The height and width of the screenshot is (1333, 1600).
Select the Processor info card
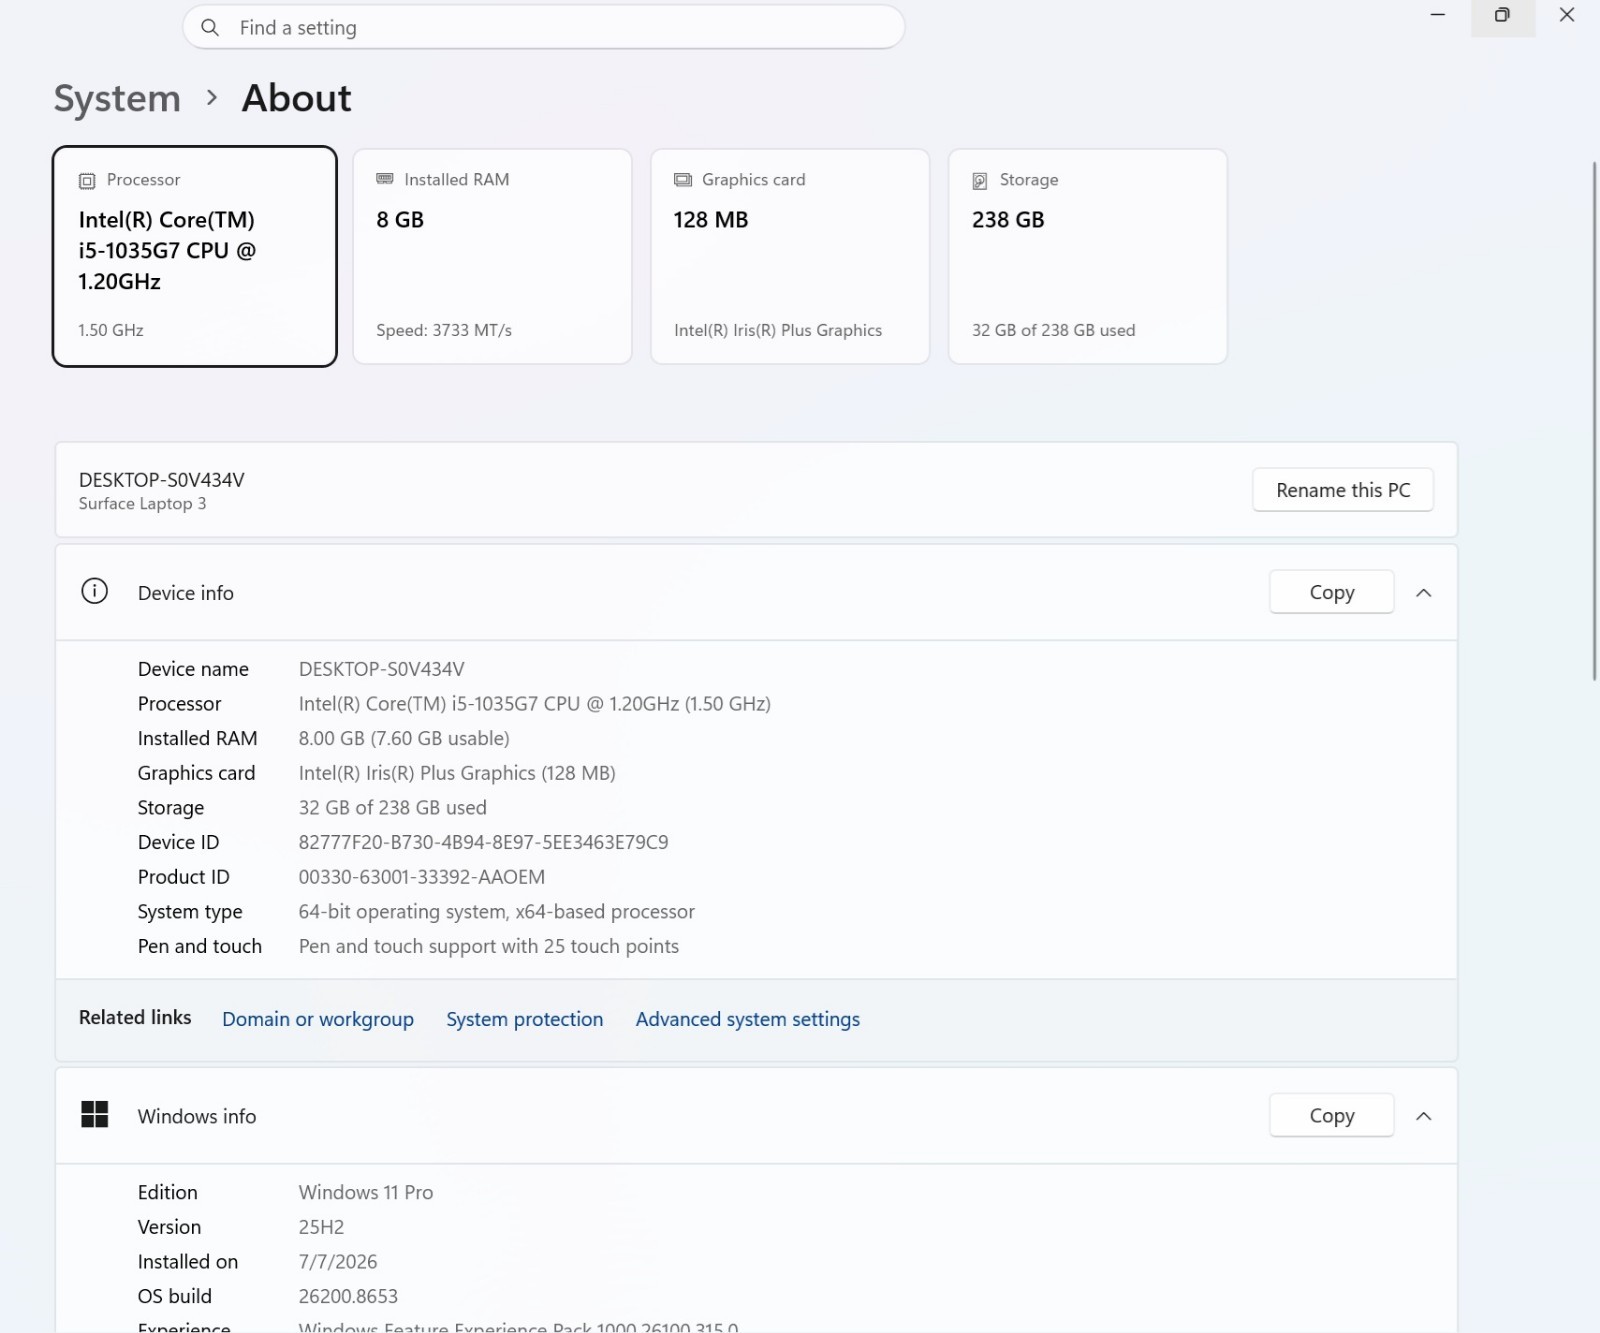point(194,256)
